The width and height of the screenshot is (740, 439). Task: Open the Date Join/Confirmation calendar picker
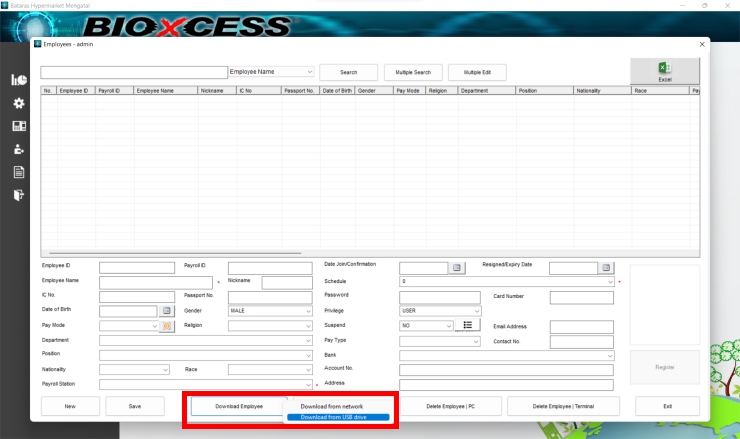click(x=456, y=268)
